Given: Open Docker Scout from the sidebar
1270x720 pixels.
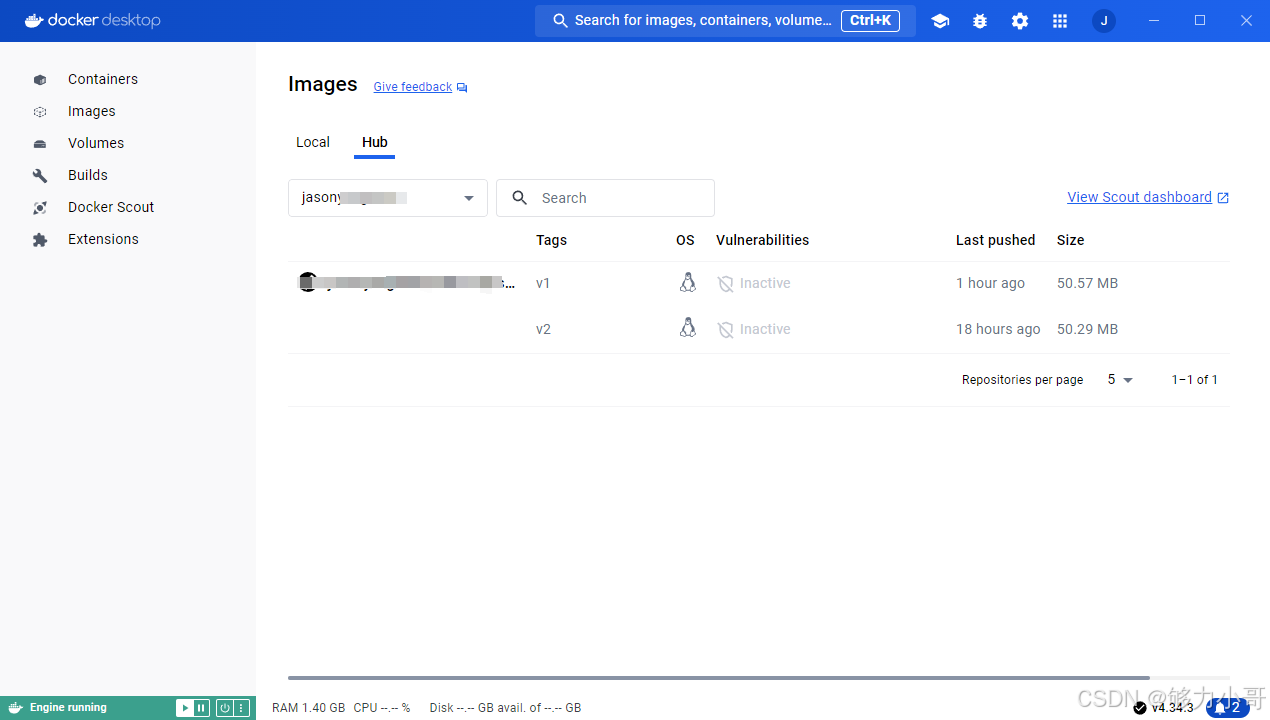Looking at the screenshot, I should click(110, 207).
